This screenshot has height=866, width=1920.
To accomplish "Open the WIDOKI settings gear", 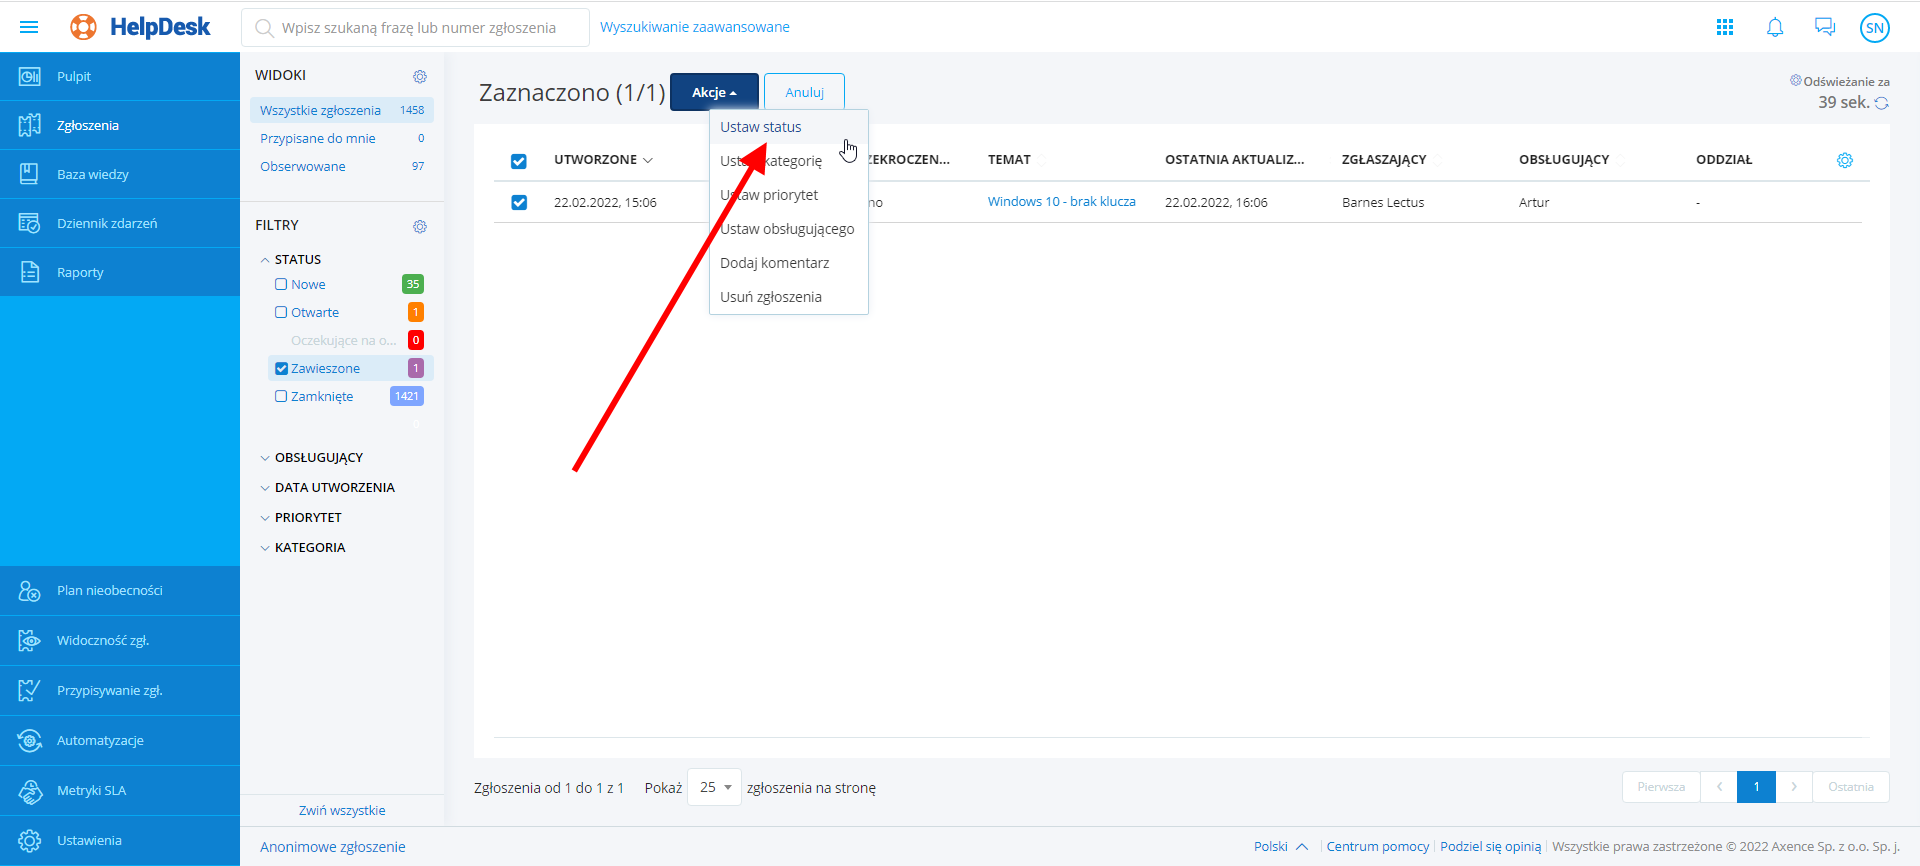I will 420,76.
